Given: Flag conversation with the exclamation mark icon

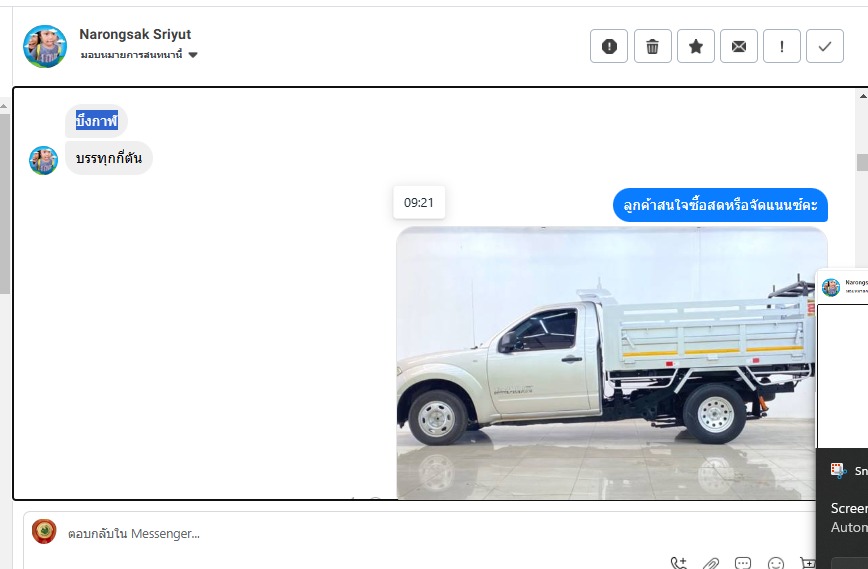Looking at the screenshot, I should (x=782, y=46).
